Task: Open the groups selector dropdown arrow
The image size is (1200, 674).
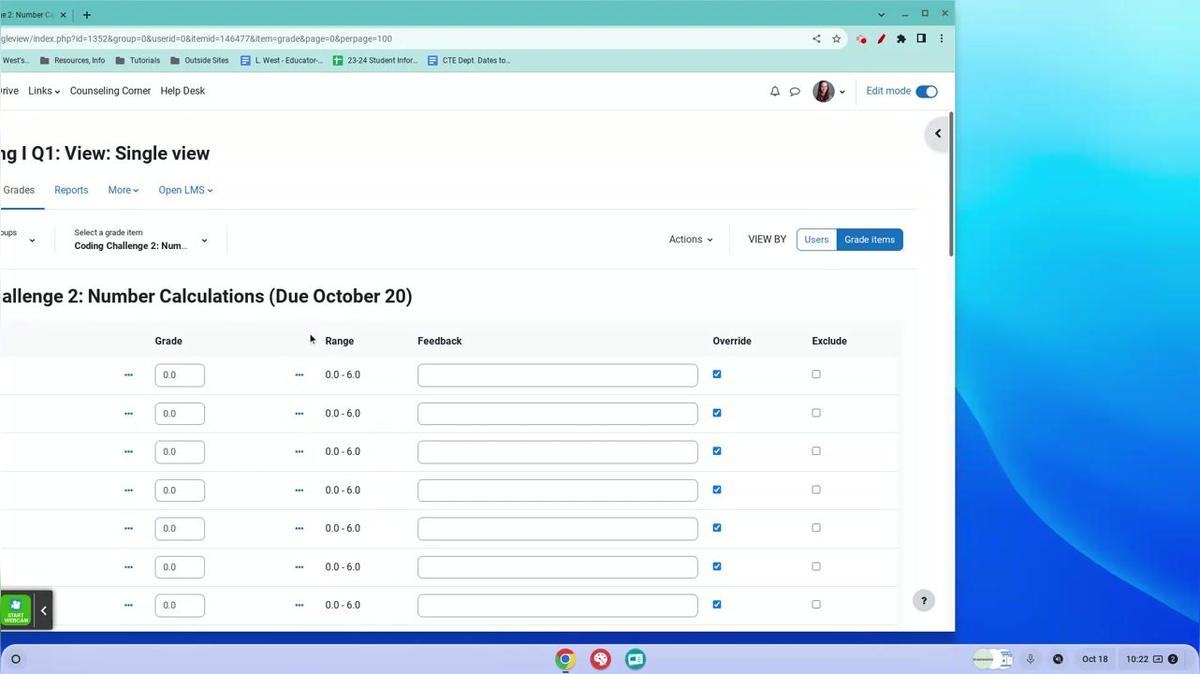Action: pos(32,240)
